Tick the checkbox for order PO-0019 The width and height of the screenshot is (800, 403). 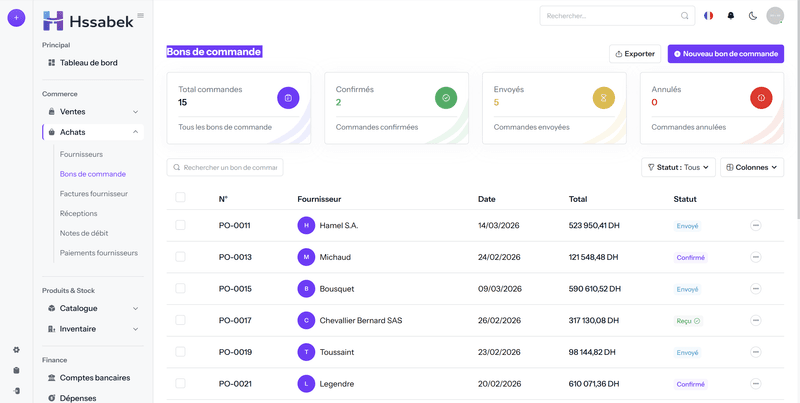click(x=180, y=352)
